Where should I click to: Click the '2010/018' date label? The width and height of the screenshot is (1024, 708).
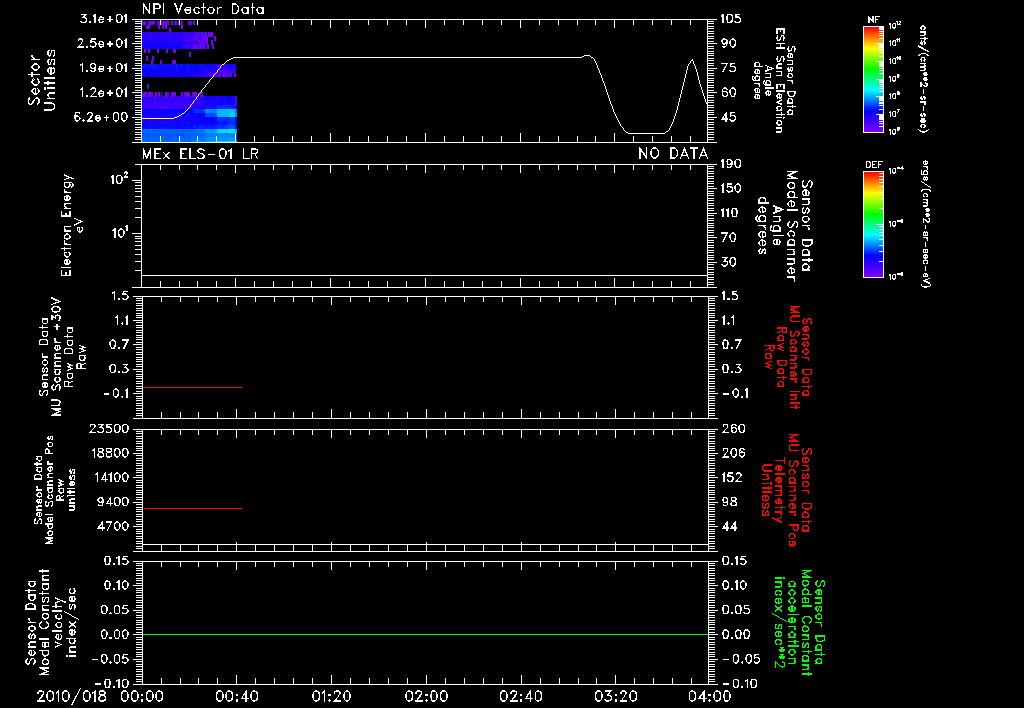[71, 696]
